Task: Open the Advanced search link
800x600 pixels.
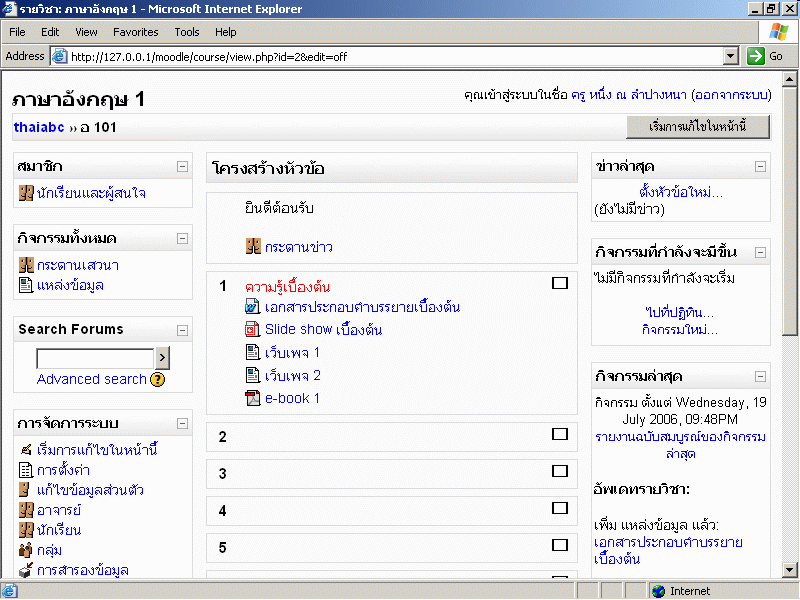Action: [x=91, y=380]
